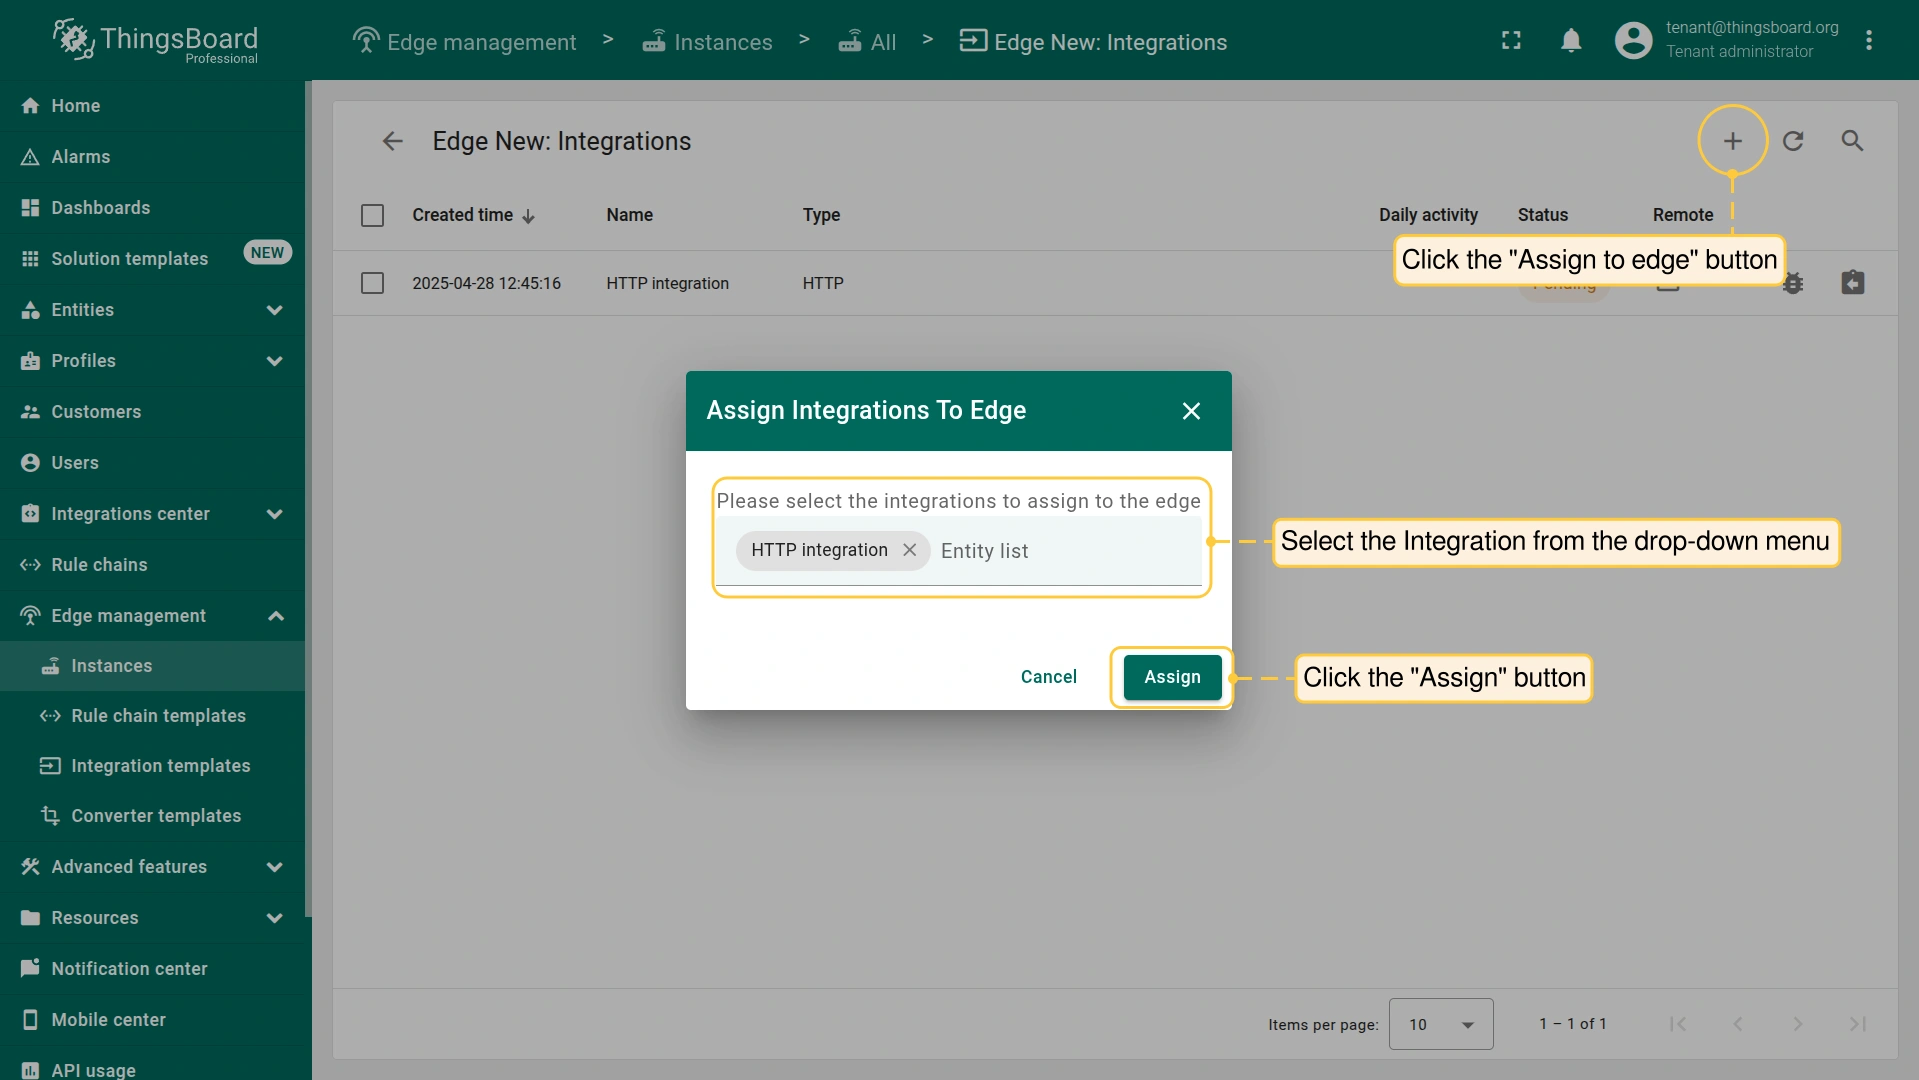Go back using the left arrow
This screenshot has height=1080, width=1919.
click(x=392, y=141)
